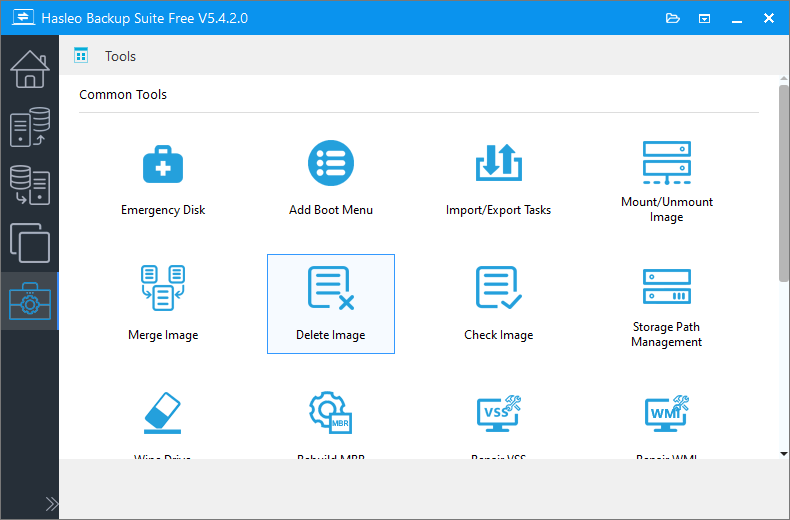
Task: Click the Add Boot Menu label
Action: click(331, 210)
